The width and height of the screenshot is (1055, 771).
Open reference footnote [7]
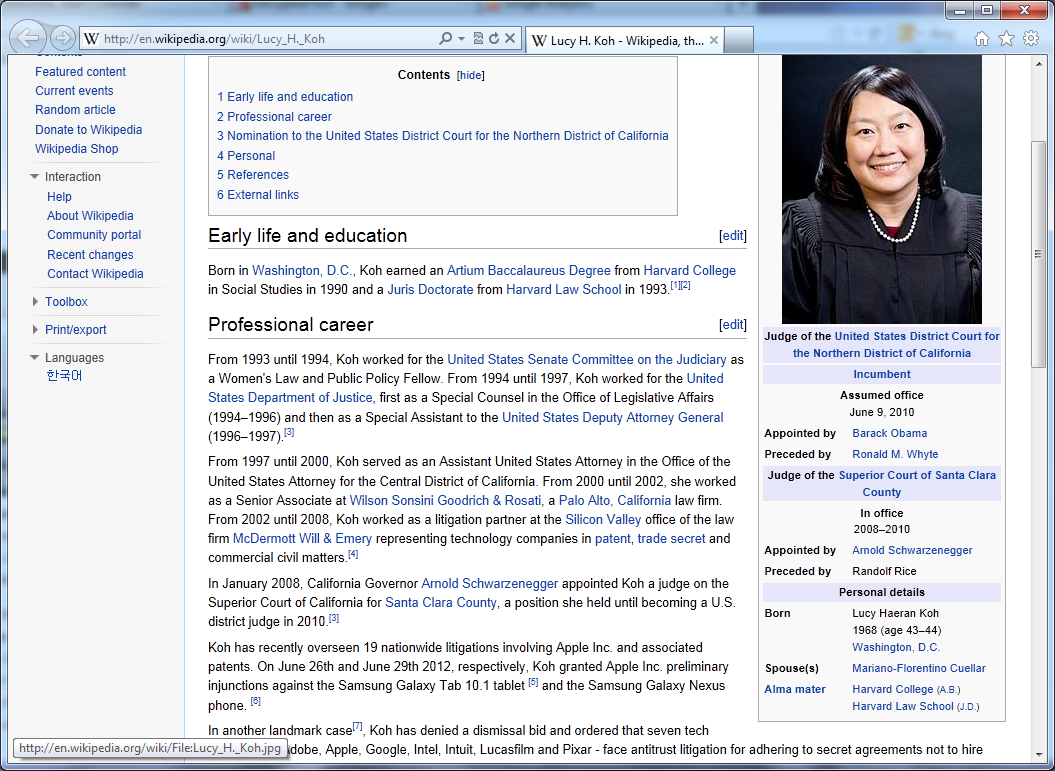coord(357,726)
